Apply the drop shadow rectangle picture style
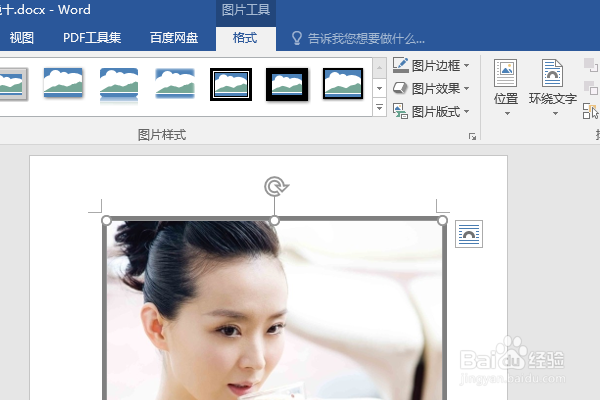Screen dimensions: 600x400 63,83
